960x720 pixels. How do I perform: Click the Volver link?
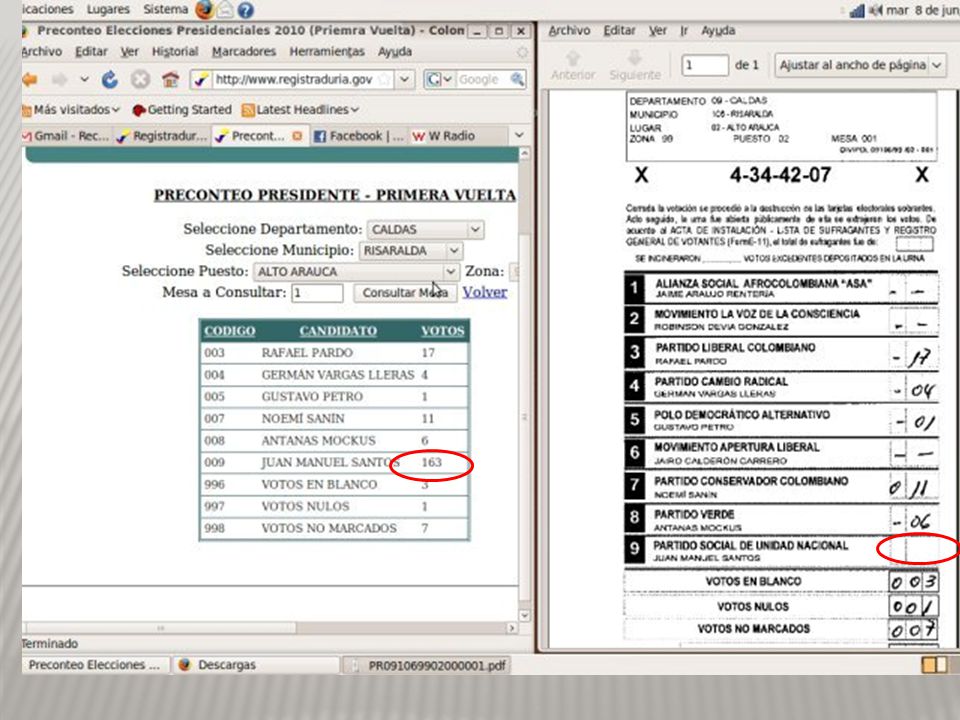(x=485, y=292)
